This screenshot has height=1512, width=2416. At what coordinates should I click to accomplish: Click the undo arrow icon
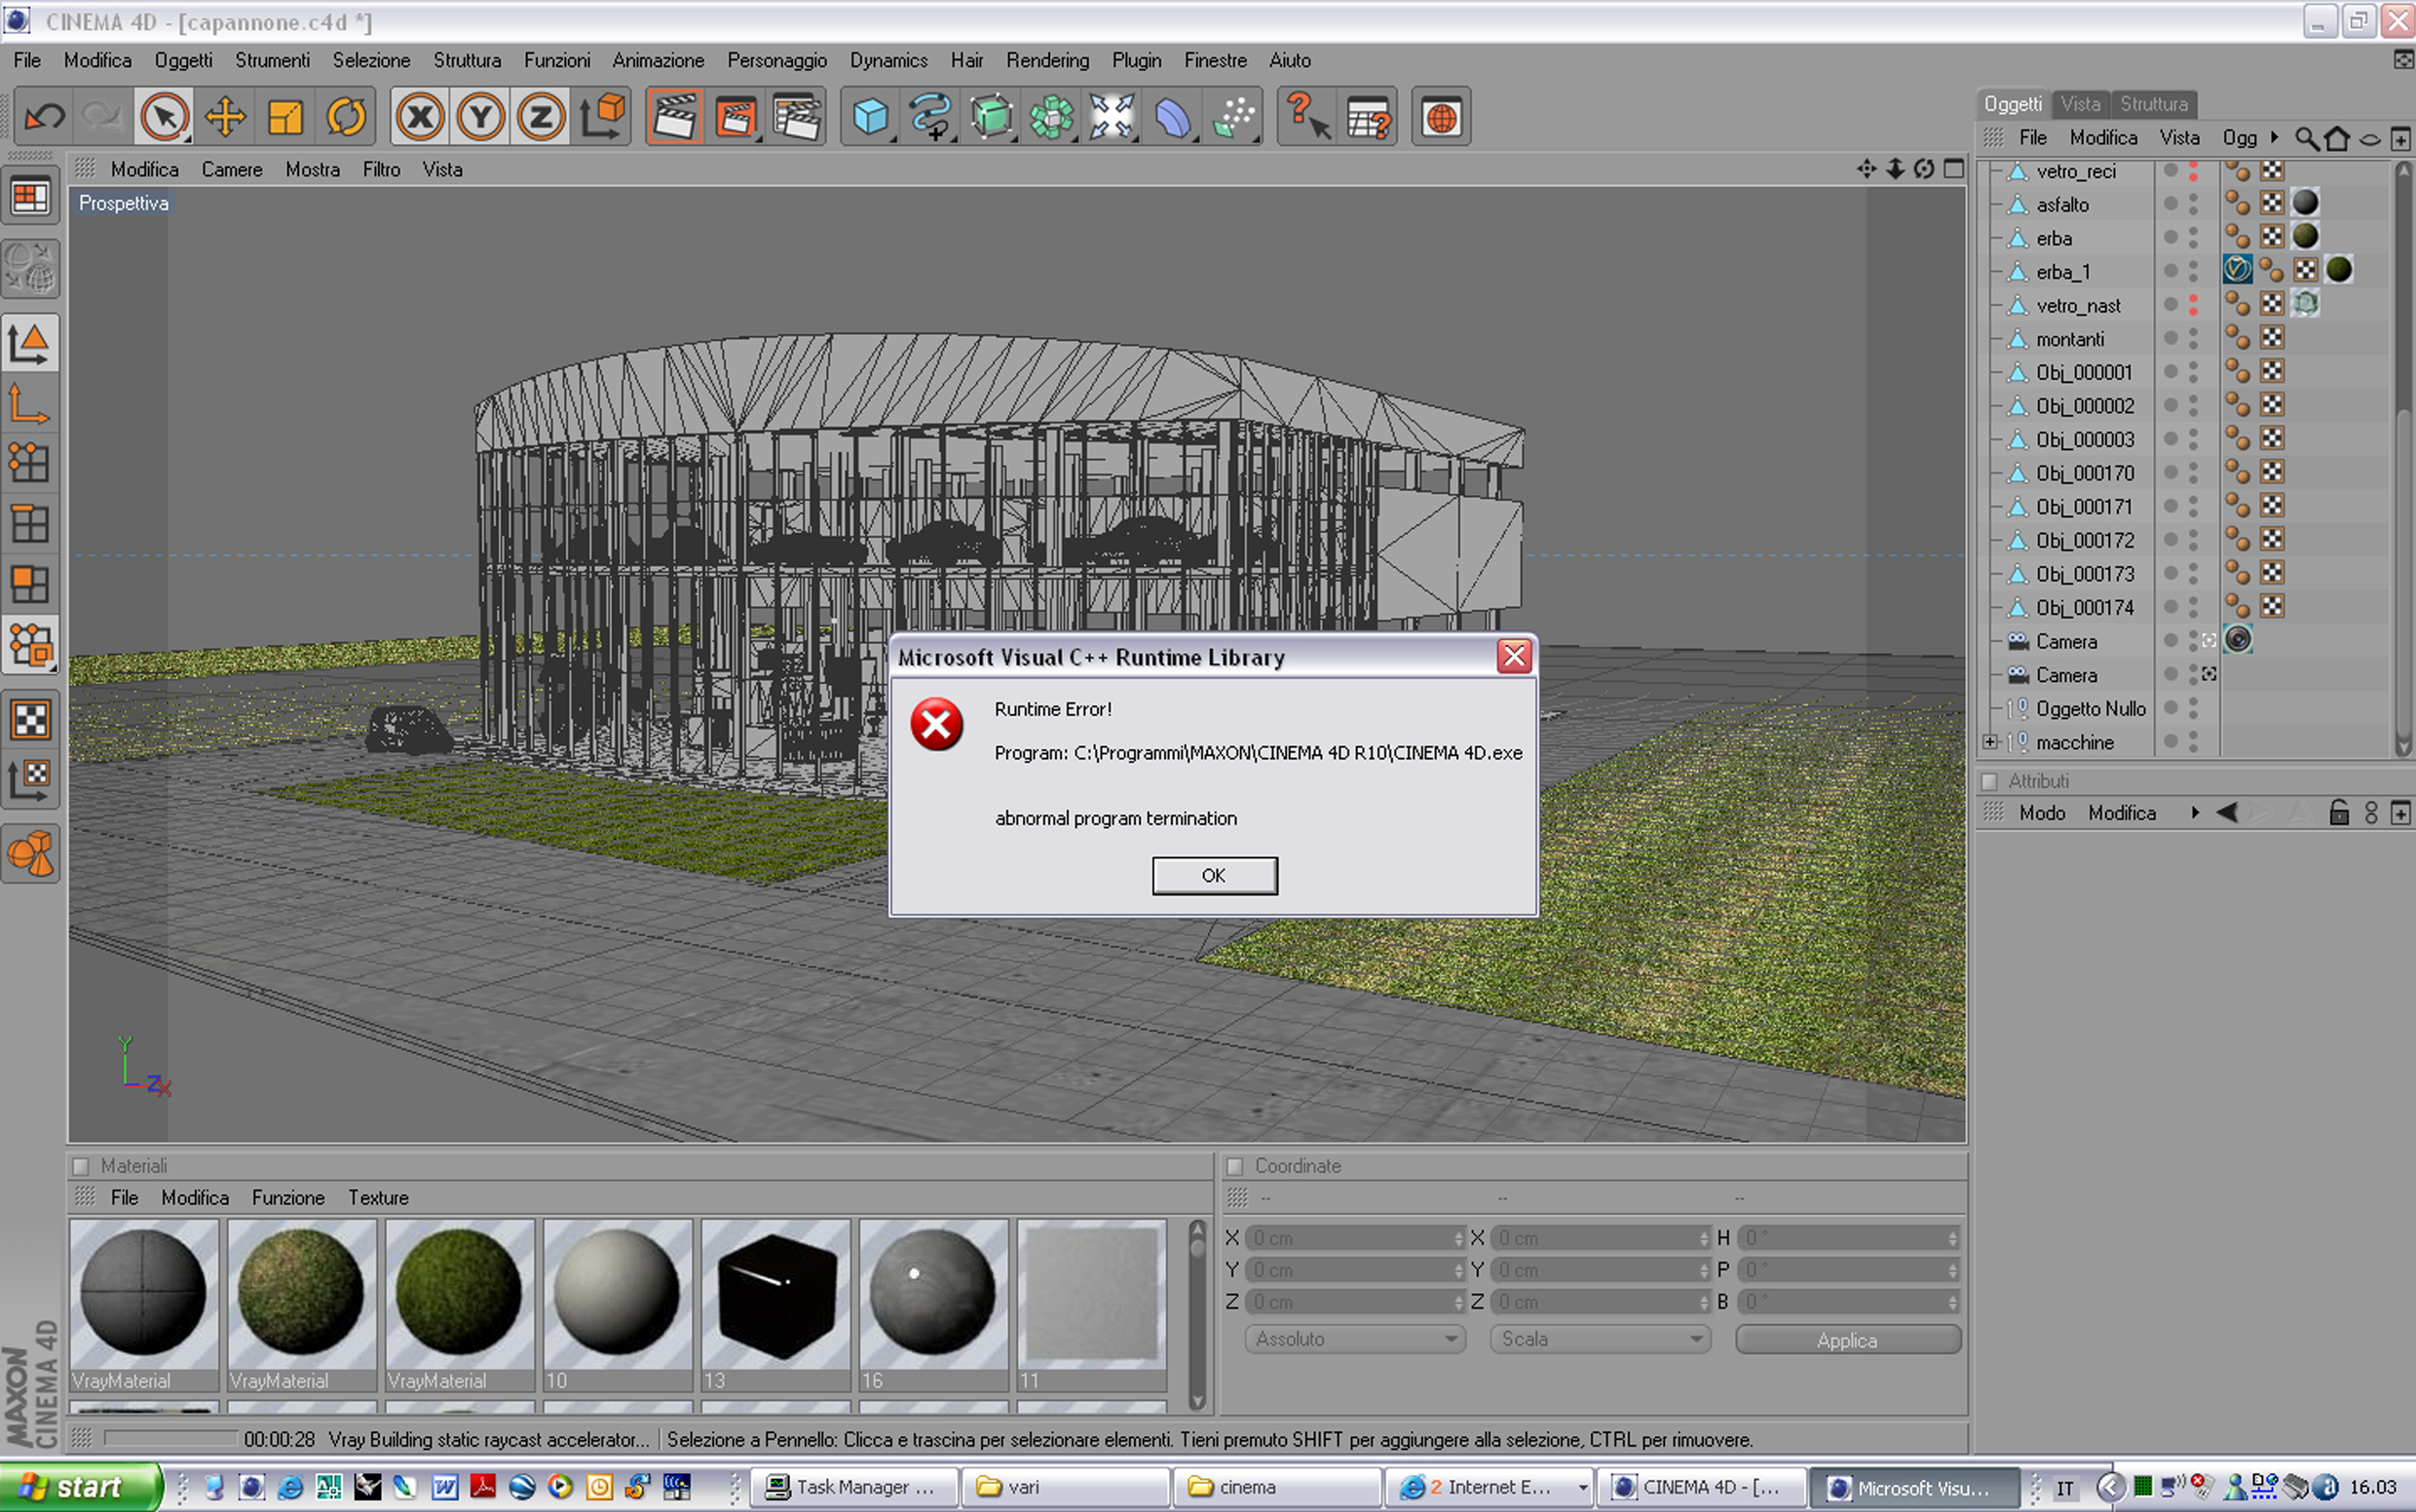point(44,118)
